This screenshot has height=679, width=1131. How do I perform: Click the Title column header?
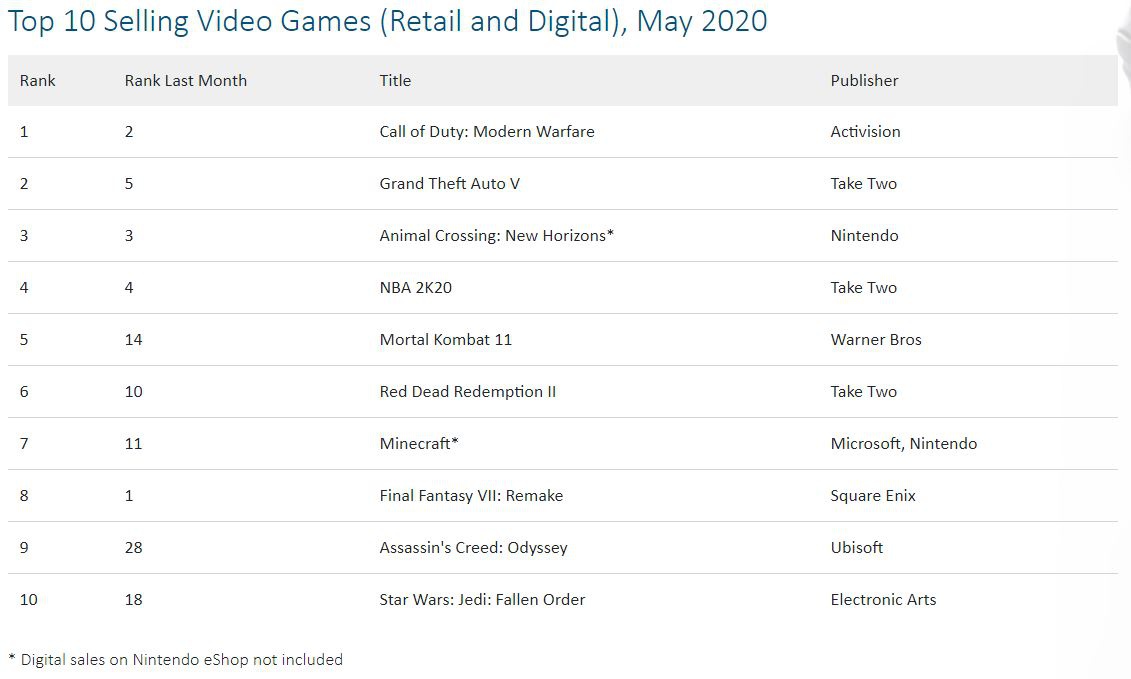click(395, 81)
